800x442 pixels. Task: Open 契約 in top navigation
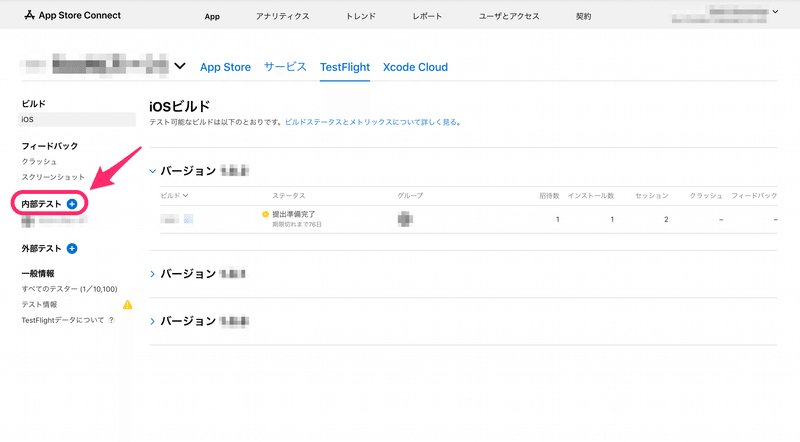pyautogui.click(x=583, y=16)
